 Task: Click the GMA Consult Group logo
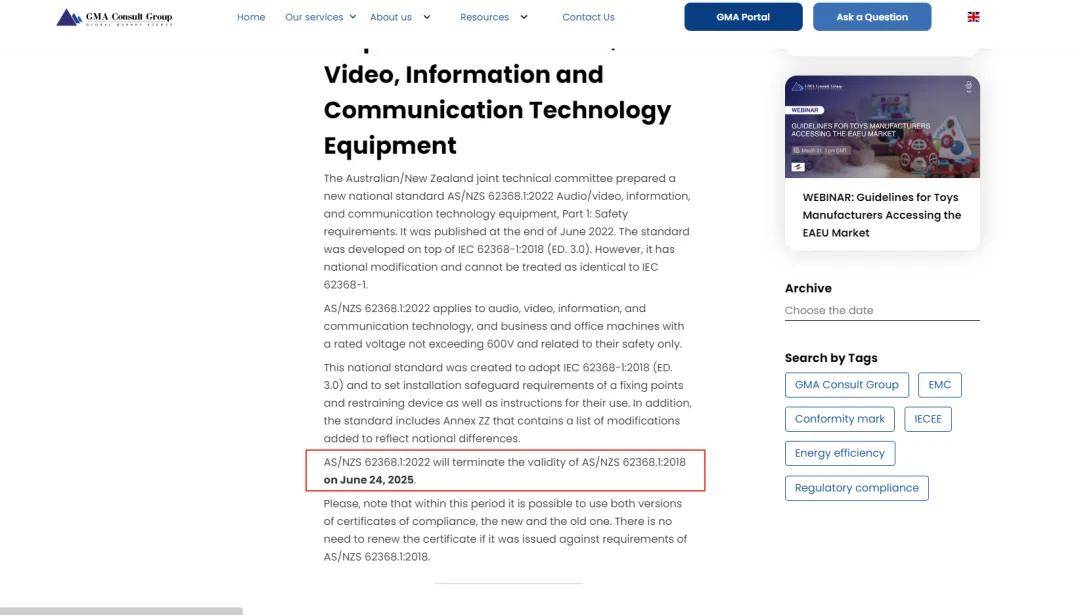[x=114, y=17]
